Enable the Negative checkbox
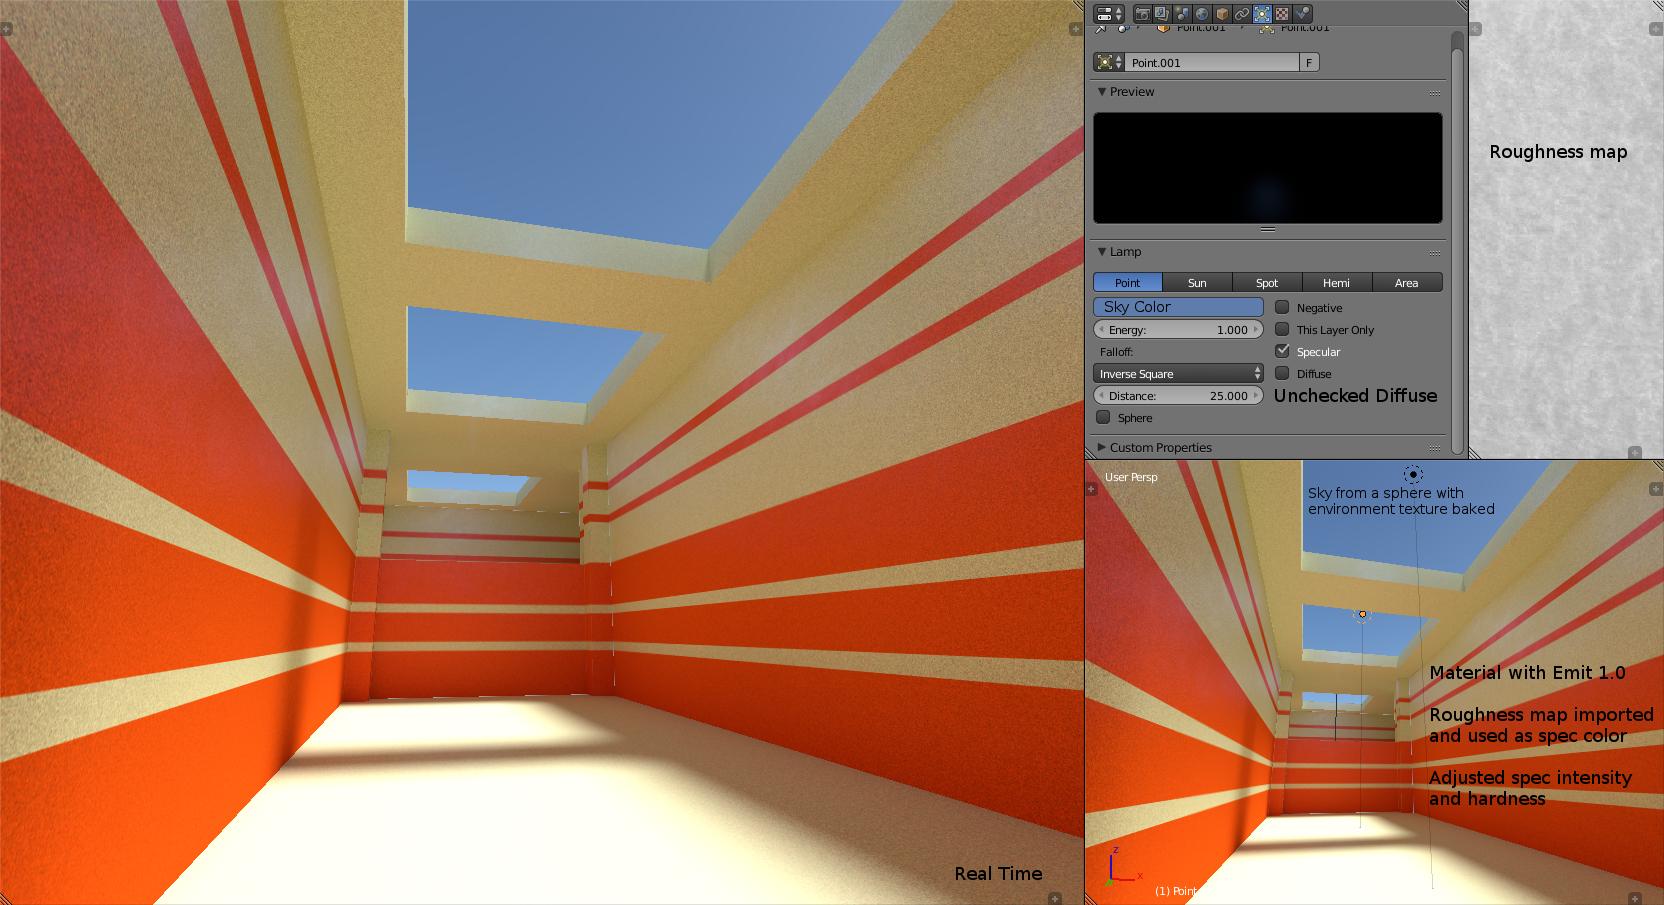Image resolution: width=1664 pixels, height=905 pixels. 1283,307
